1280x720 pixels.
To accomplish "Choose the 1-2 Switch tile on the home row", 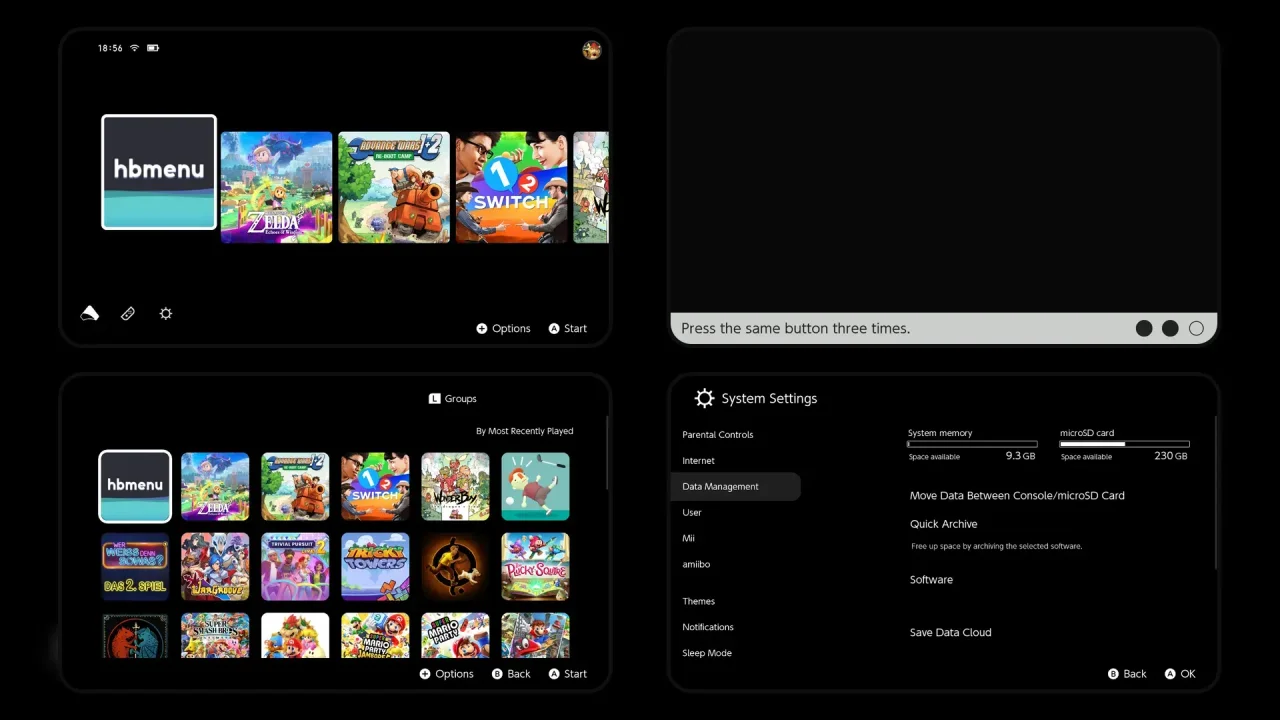I will [511, 187].
